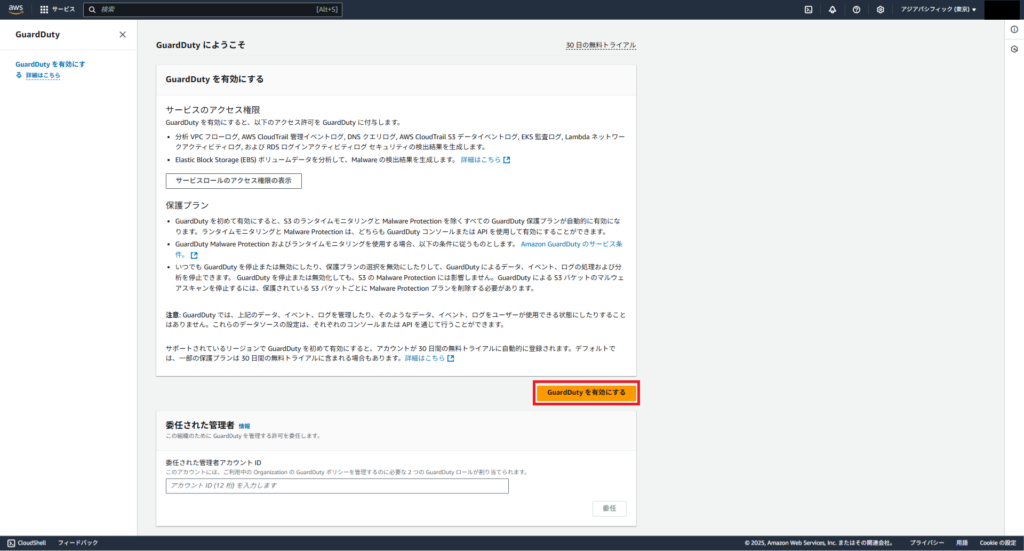This screenshot has width=1024, height=551.
Task: Click the 委任 button
Action: point(609,509)
